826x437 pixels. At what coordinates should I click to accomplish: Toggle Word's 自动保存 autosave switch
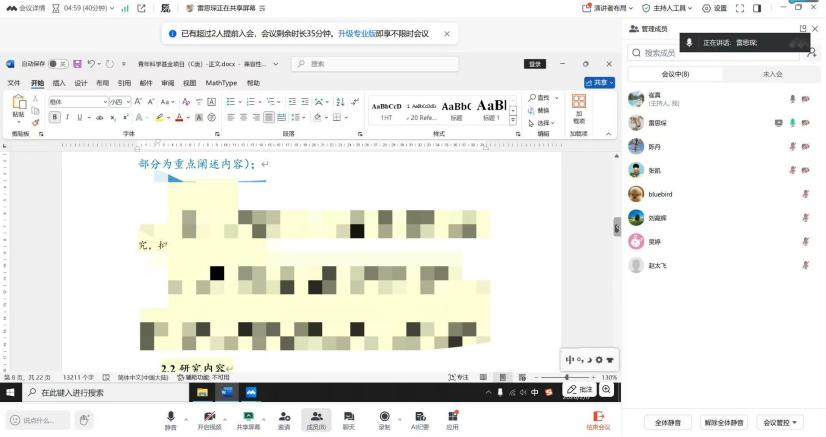pyautogui.click(x=57, y=64)
